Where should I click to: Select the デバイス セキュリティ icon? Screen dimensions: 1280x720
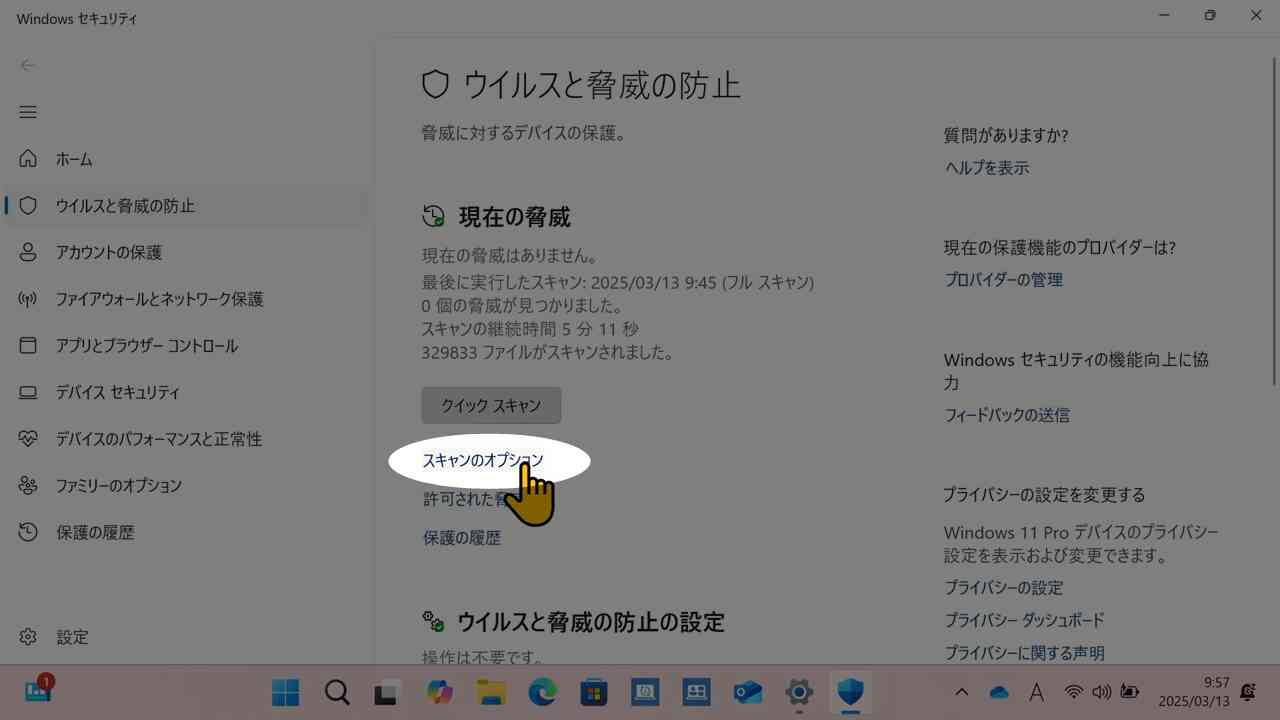click(28, 392)
